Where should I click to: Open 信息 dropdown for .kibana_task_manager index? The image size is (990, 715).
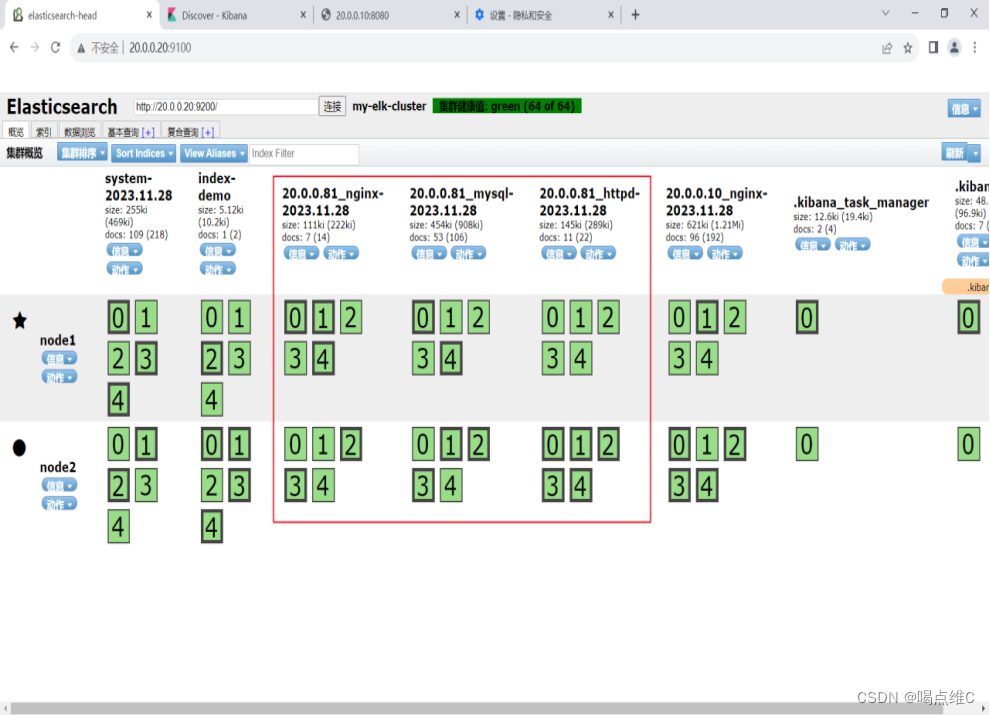[x=813, y=244]
